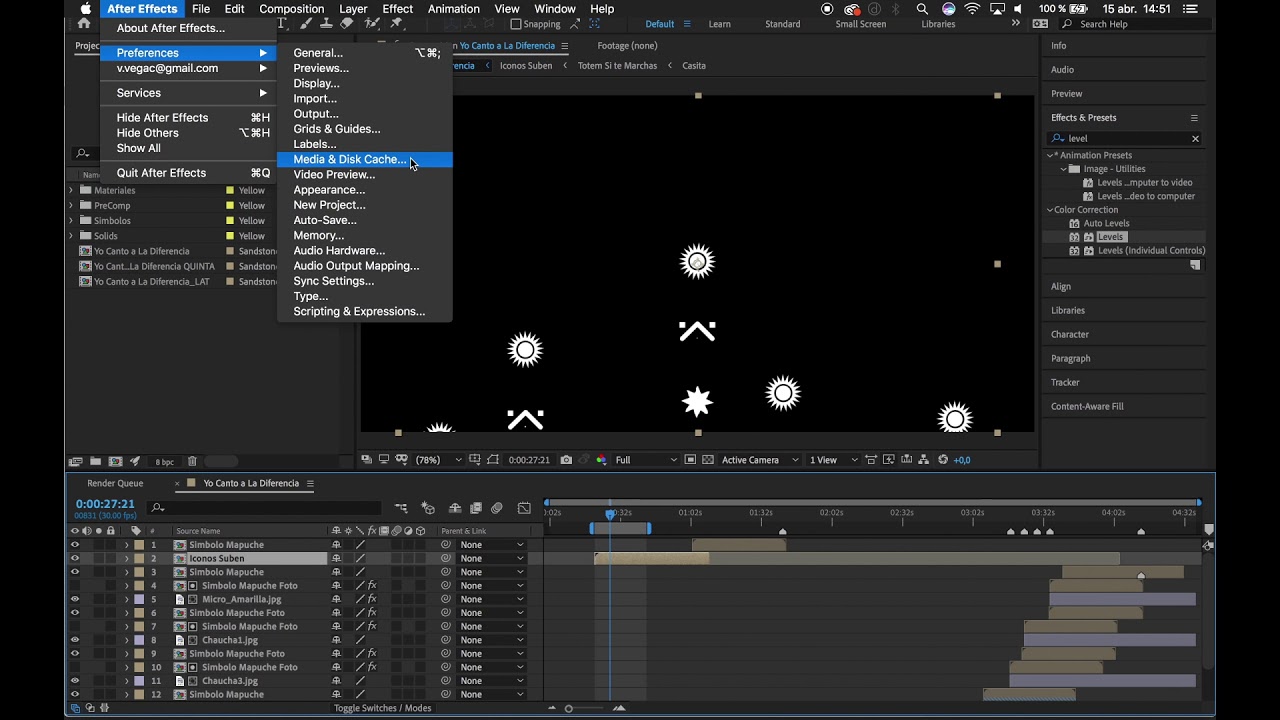The image size is (1280, 720).
Task: Toggle transparency grid icon in viewer
Action: pyautogui.click(x=708, y=460)
